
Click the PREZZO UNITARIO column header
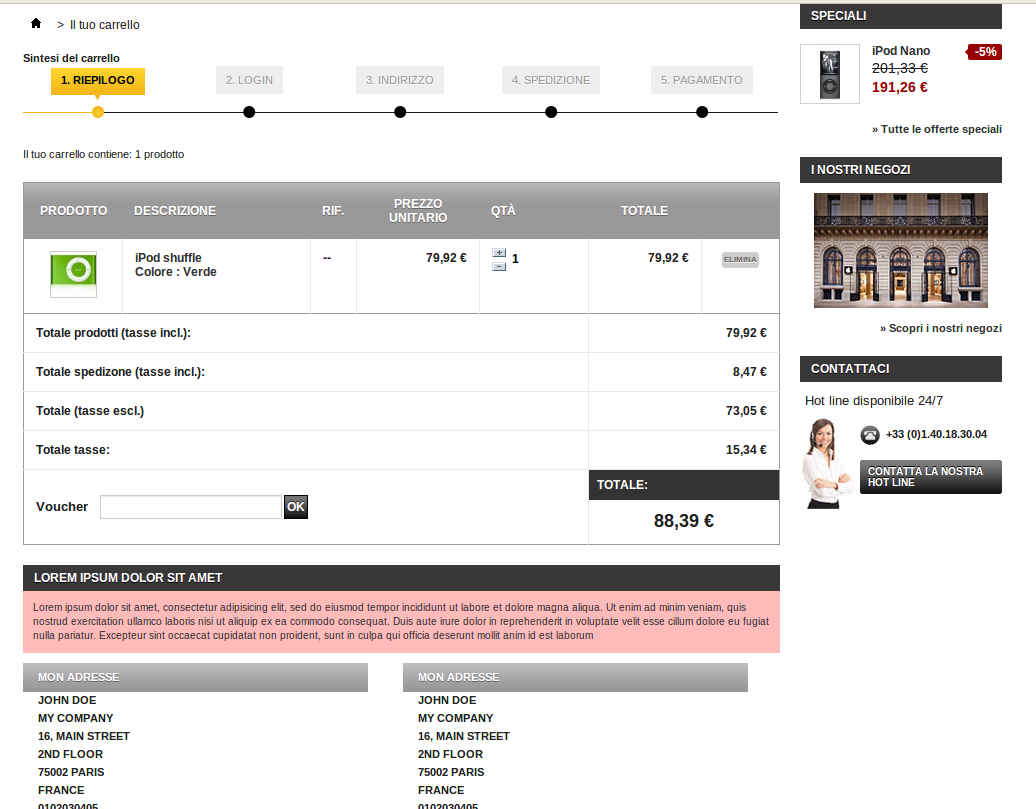coord(418,211)
